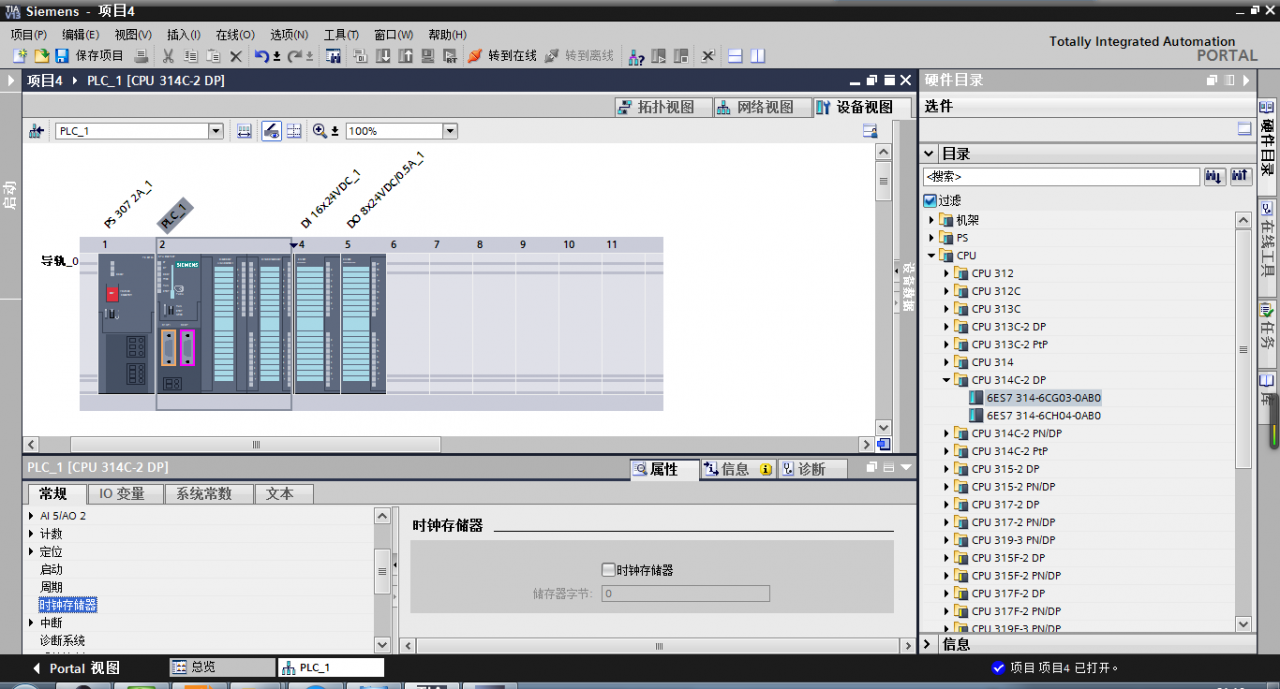Collapse the 目录 catalog section
This screenshot has width=1280, height=689.
coord(929,154)
